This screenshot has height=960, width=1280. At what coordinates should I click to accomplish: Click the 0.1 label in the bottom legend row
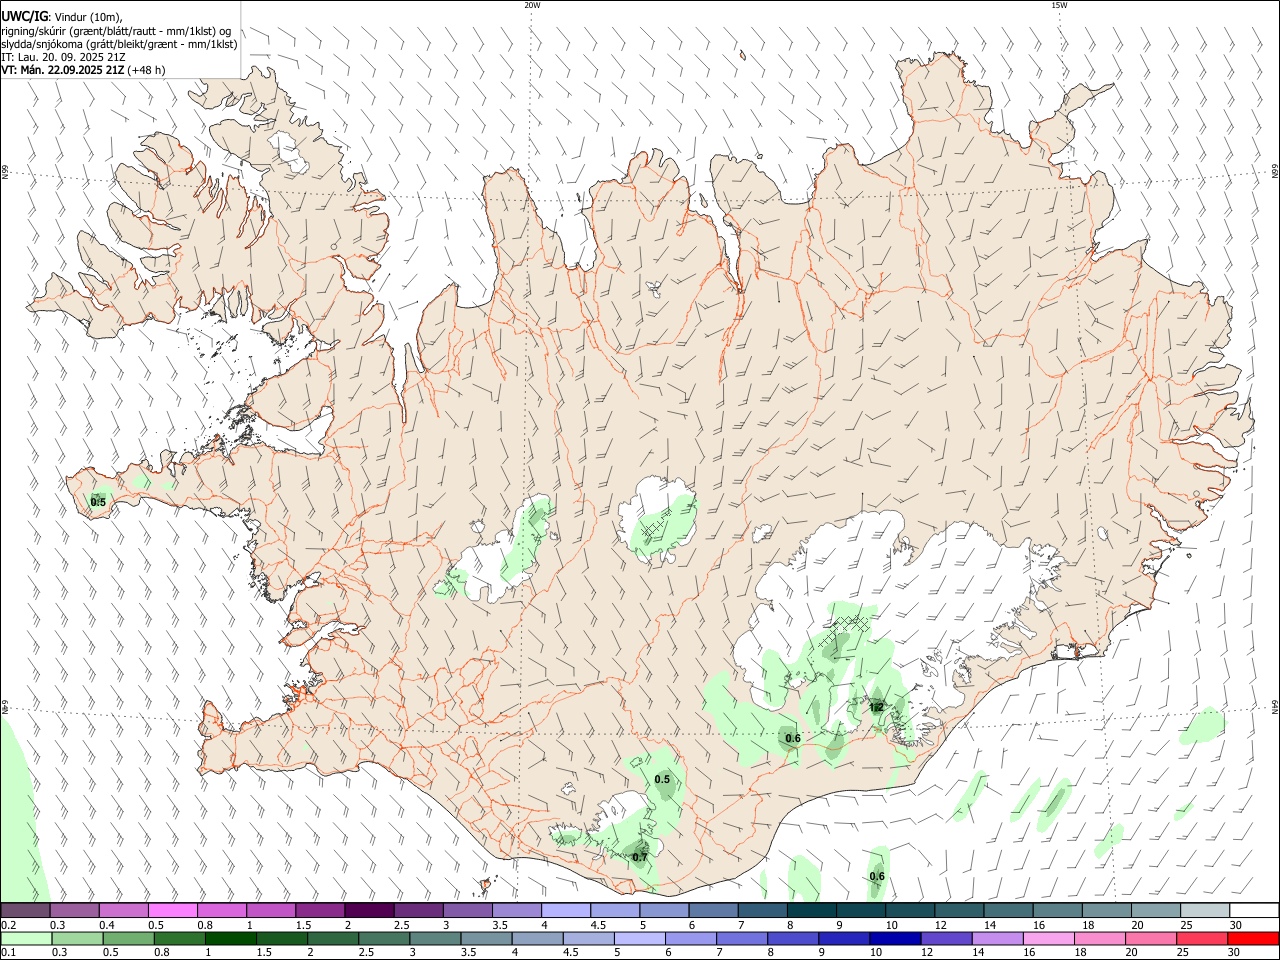(9, 953)
